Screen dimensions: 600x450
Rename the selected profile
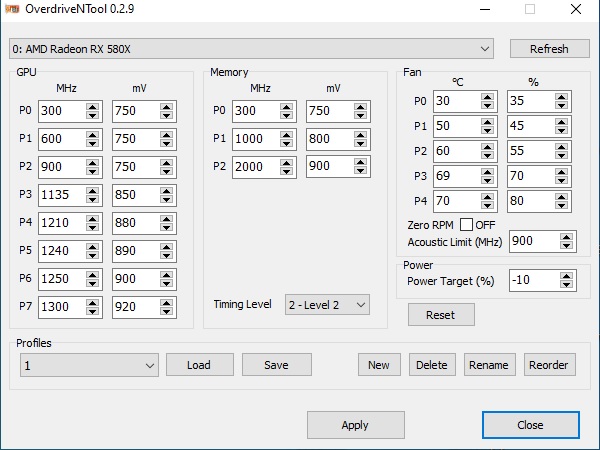(489, 365)
